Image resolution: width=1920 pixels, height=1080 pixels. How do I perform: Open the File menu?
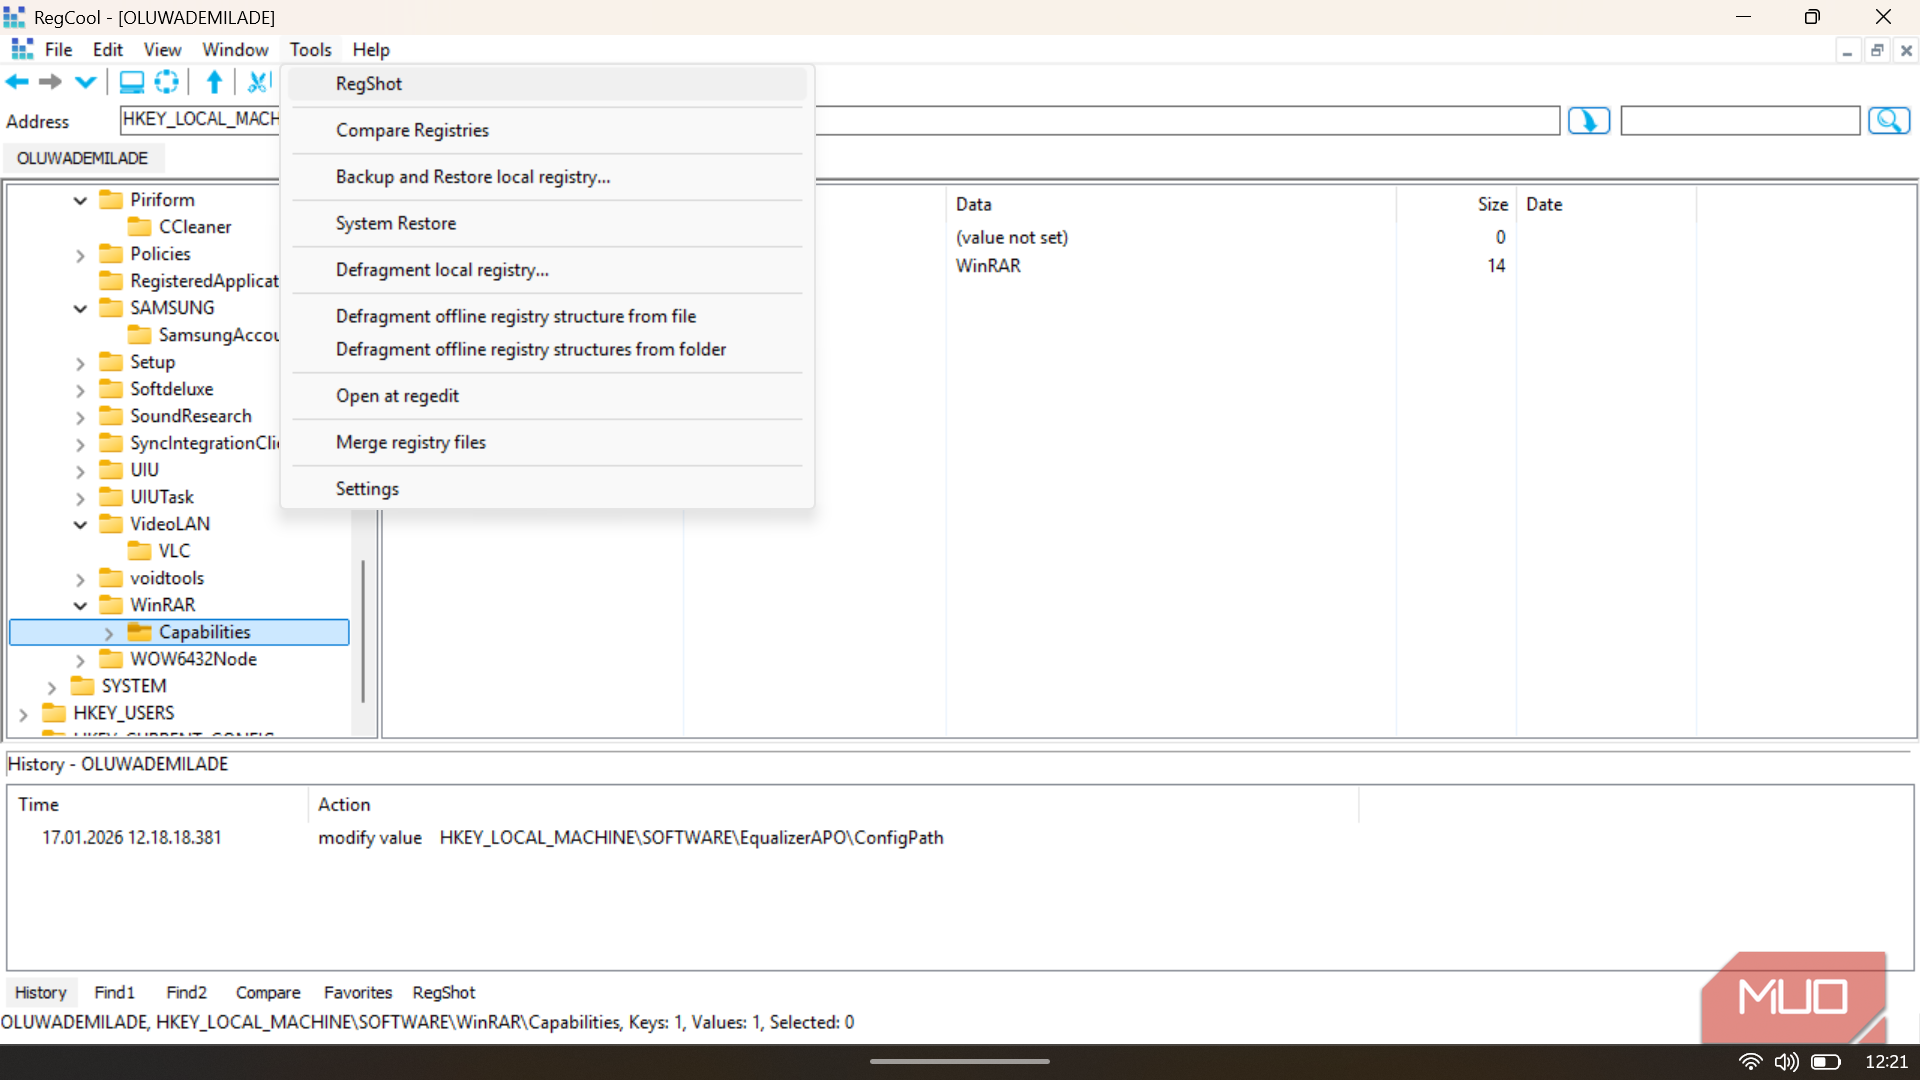click(58, 50)
